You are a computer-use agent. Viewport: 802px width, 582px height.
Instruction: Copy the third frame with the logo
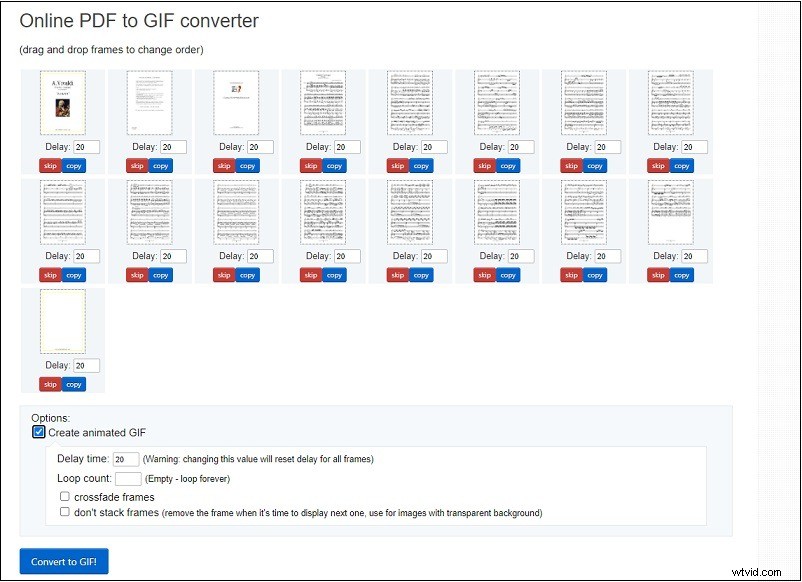tap(248, 165)
